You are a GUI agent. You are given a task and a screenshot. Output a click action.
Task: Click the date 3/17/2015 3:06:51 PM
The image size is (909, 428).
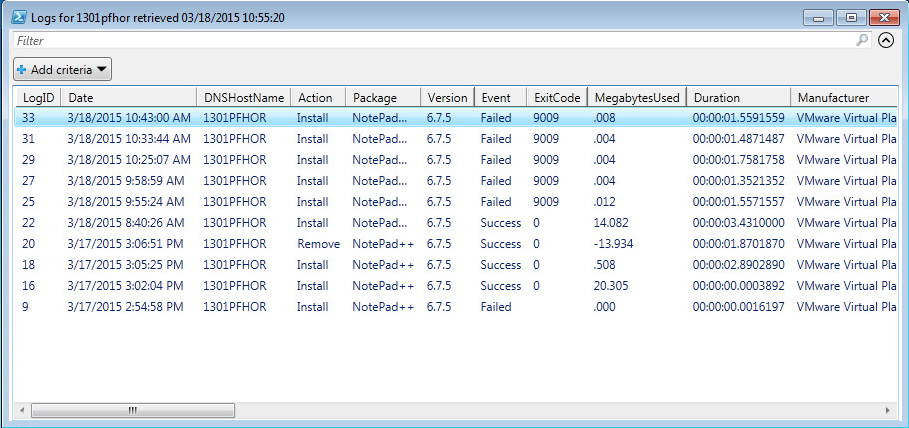pos(125,244)
